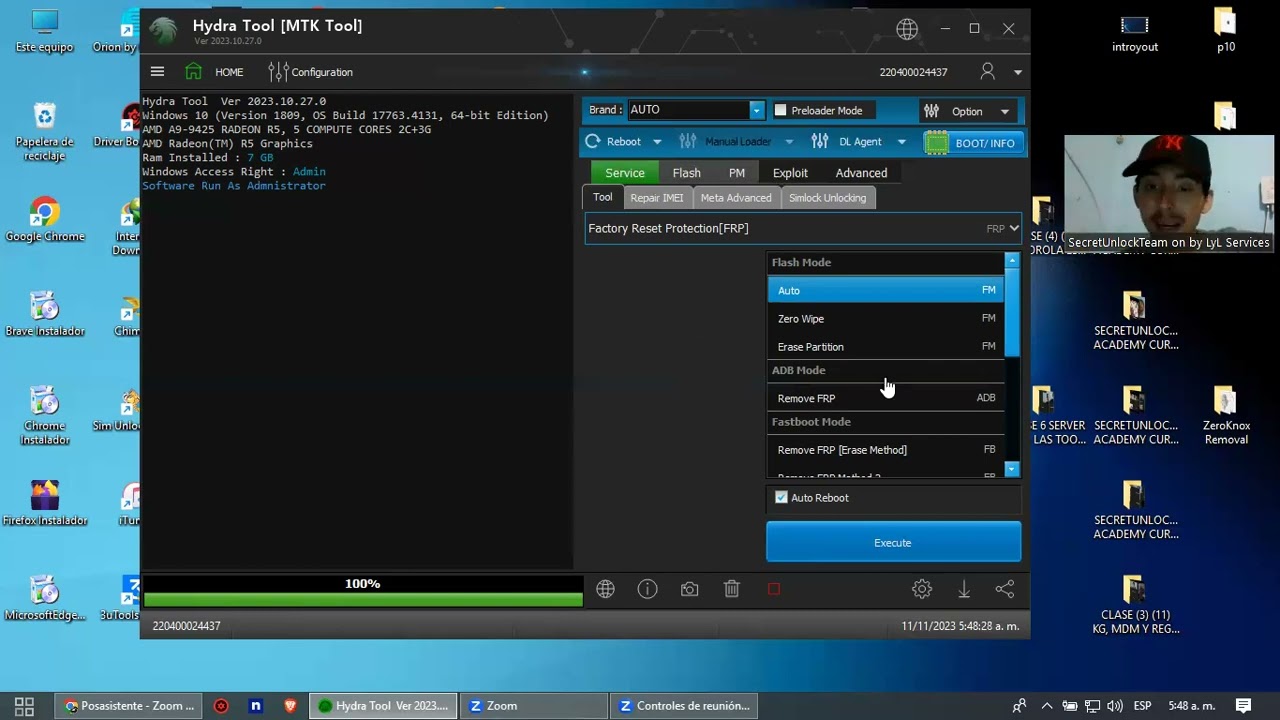Open the info icon in bottom toolbar
Screen dimensions: 1280x720
[648, 590]
